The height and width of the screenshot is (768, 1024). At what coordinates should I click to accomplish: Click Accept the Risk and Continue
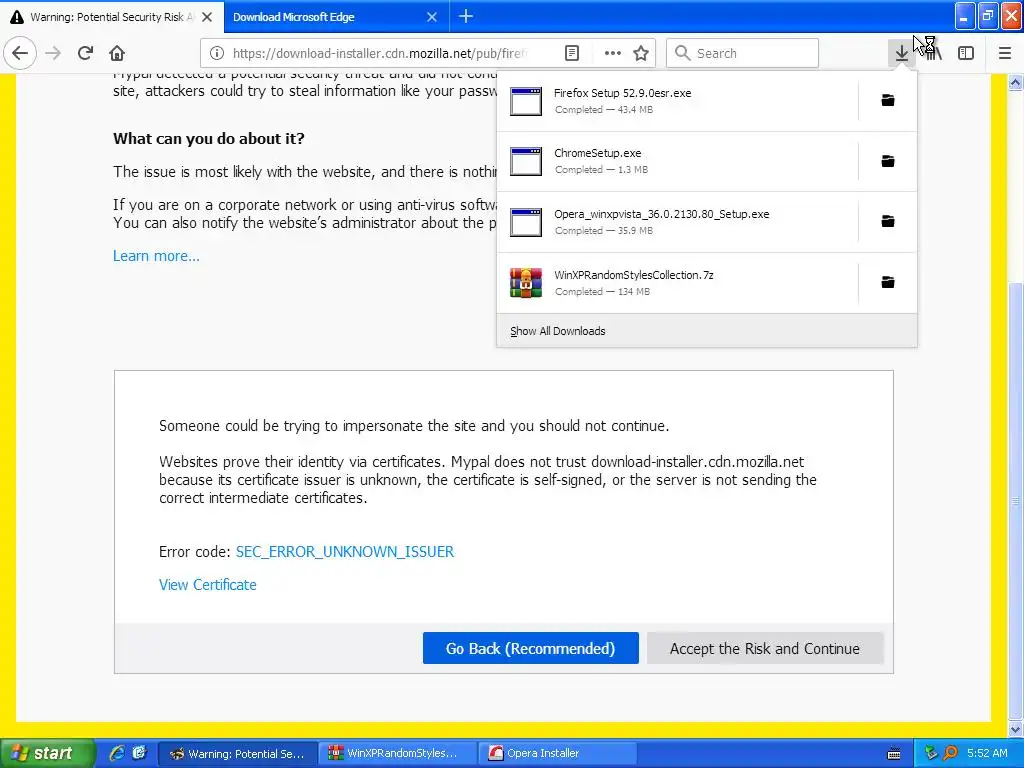click(765, 648)
